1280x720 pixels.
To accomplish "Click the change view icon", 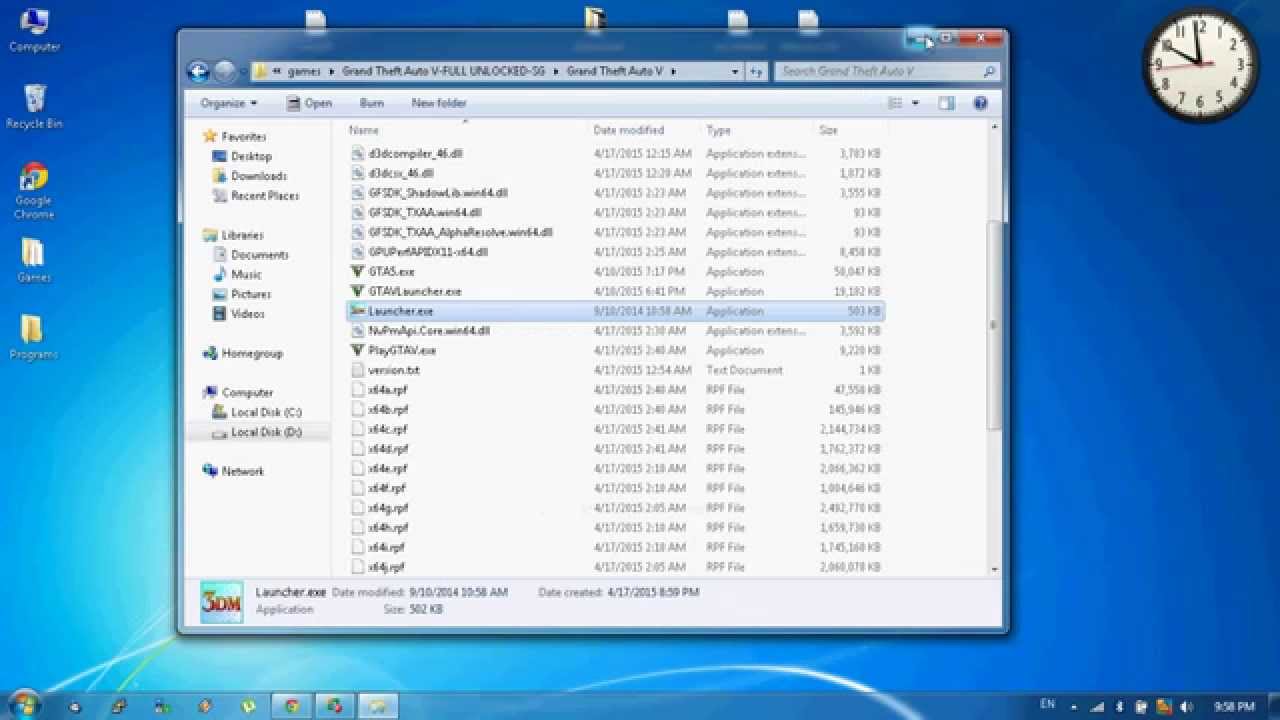I will [895, 103].
